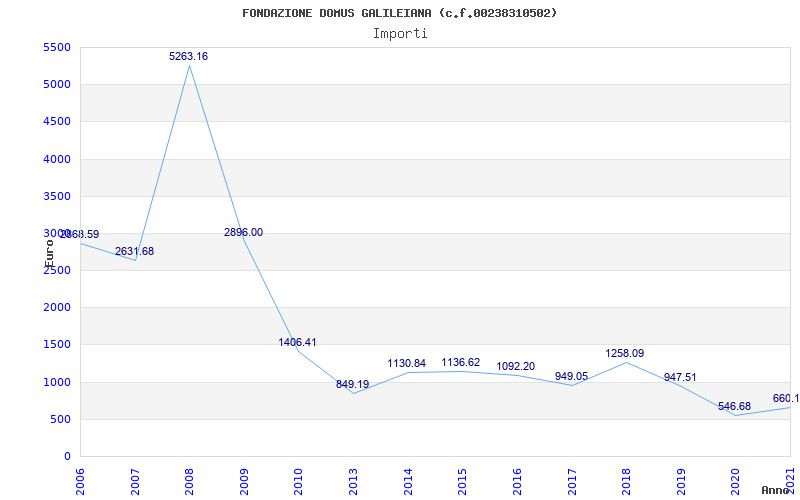Select the 949.05 value label

tap(571, 376)
